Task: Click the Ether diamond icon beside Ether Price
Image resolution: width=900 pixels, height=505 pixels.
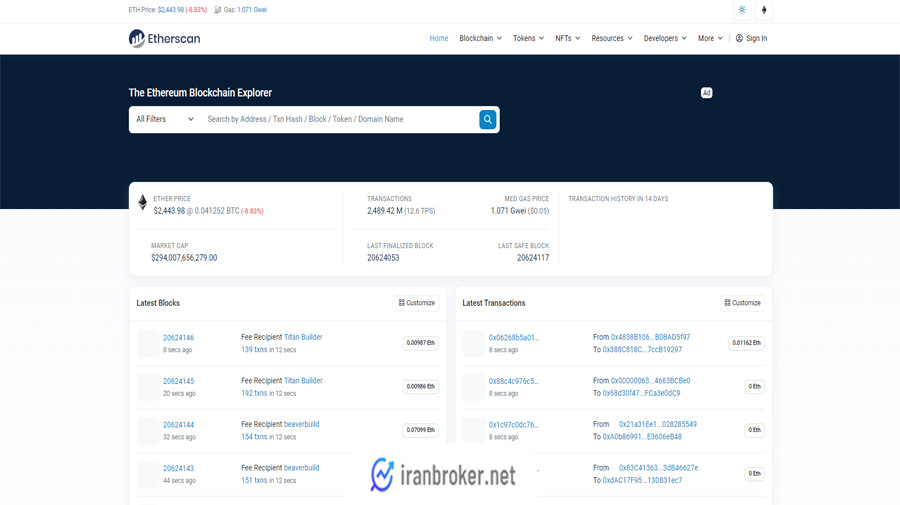Action: (x=142, y=202)
